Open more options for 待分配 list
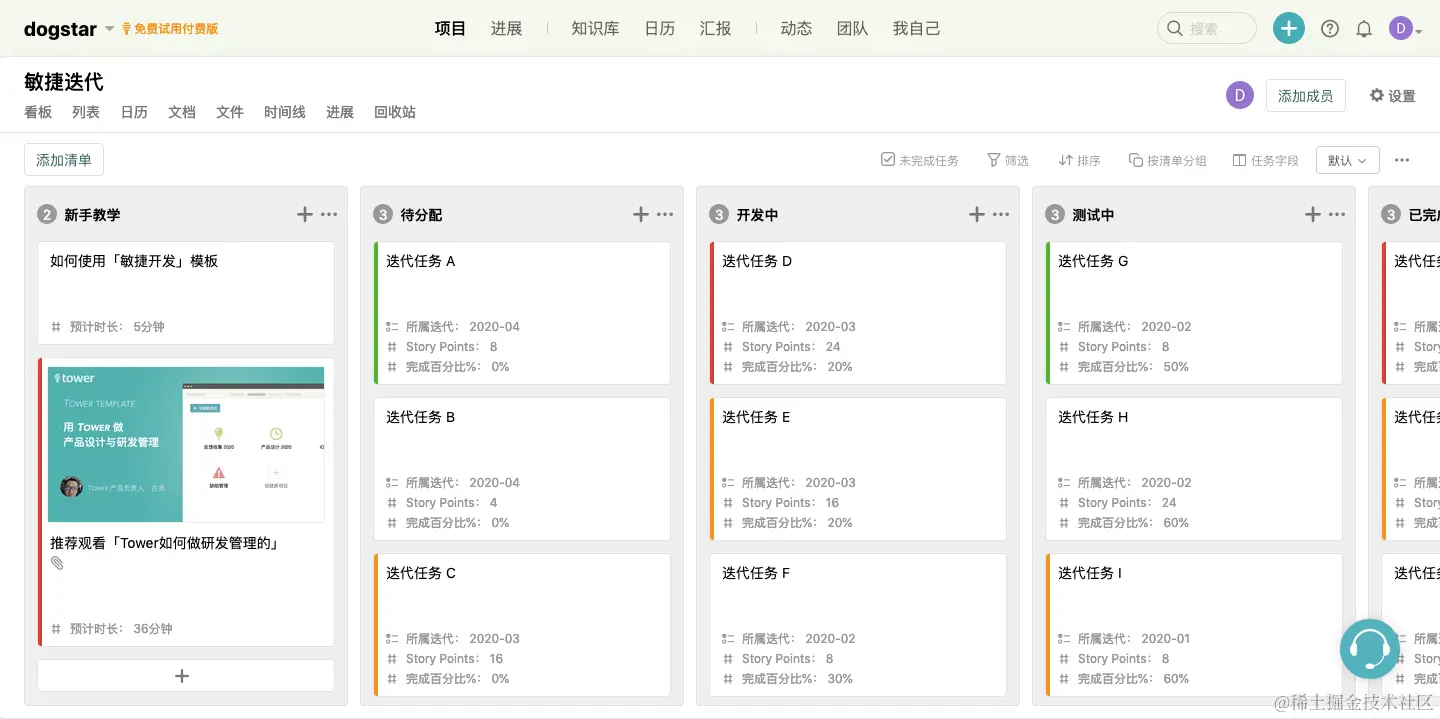This screenshot has width=1440, height=719. click(665, 214)
